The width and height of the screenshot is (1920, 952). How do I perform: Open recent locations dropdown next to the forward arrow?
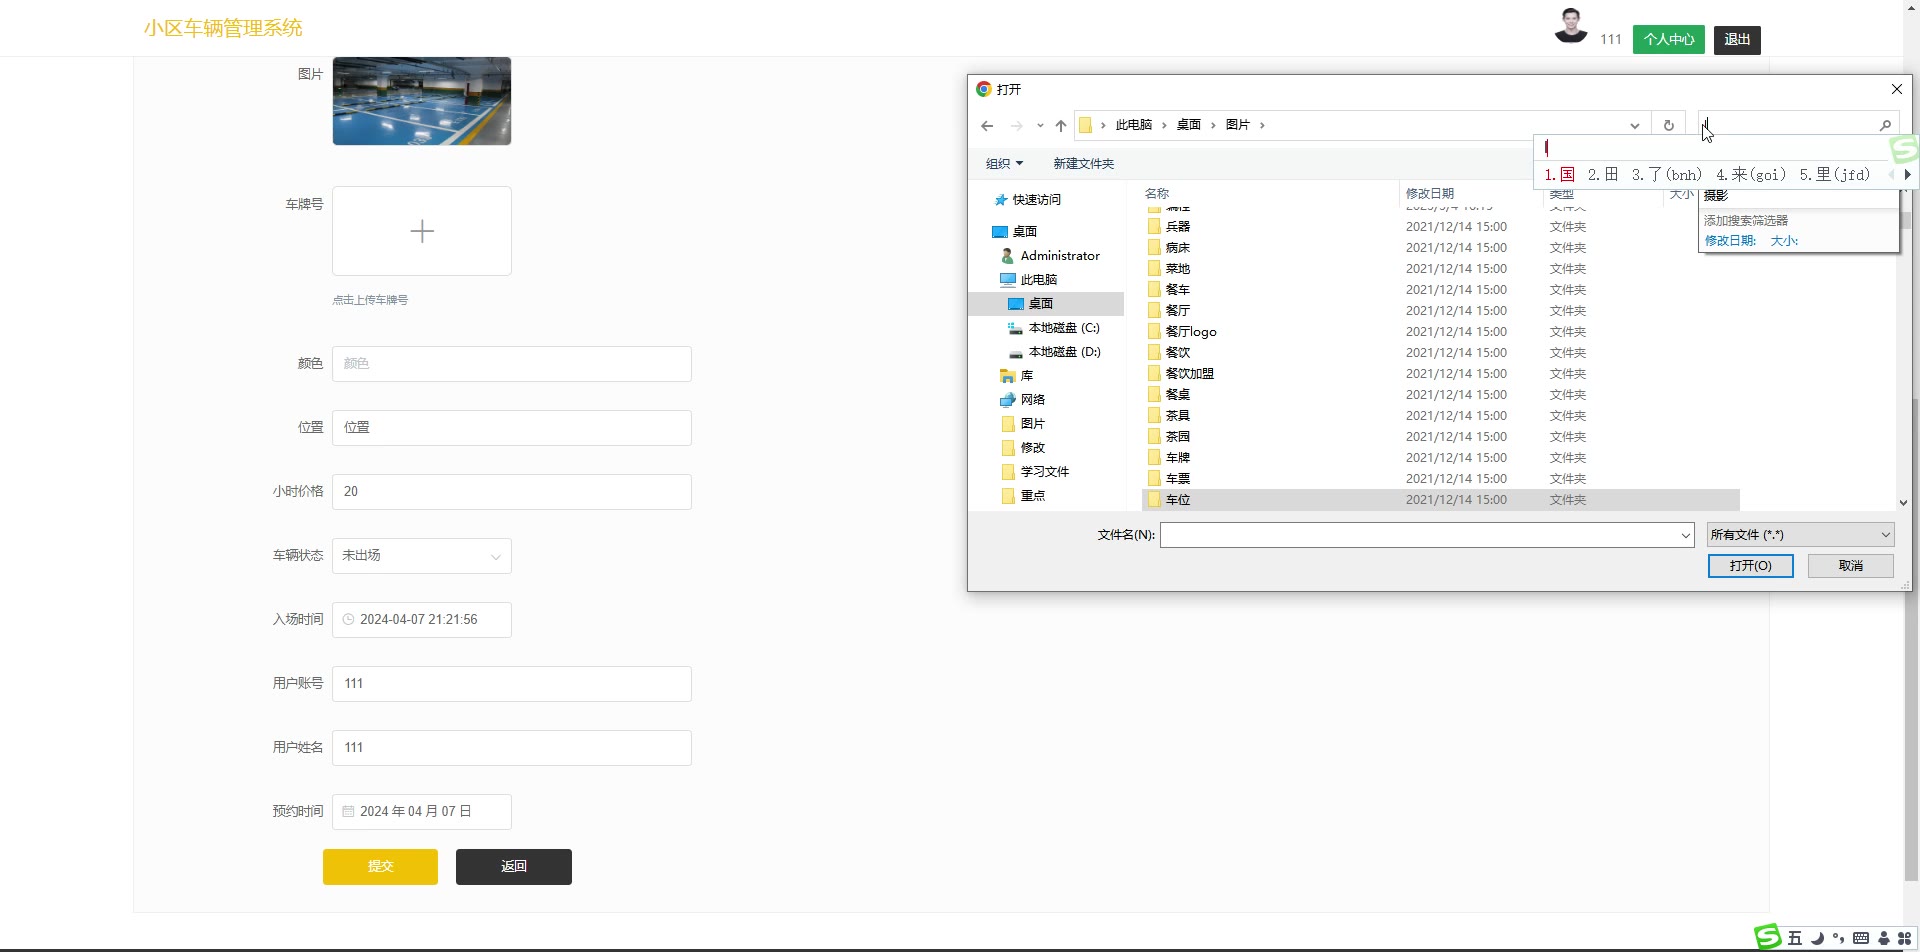(1040, 125)
